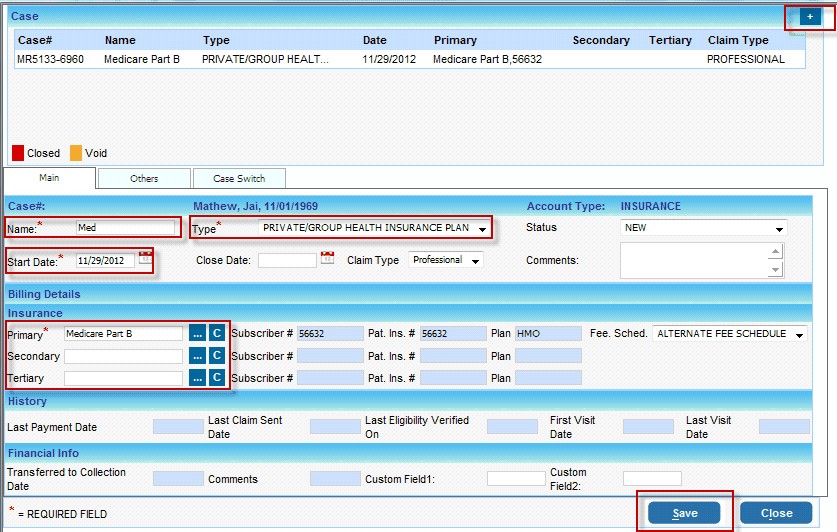Open the Close Date calendar picker
Image resolution: width=837 pixels, height=532 pixels.
327,260
